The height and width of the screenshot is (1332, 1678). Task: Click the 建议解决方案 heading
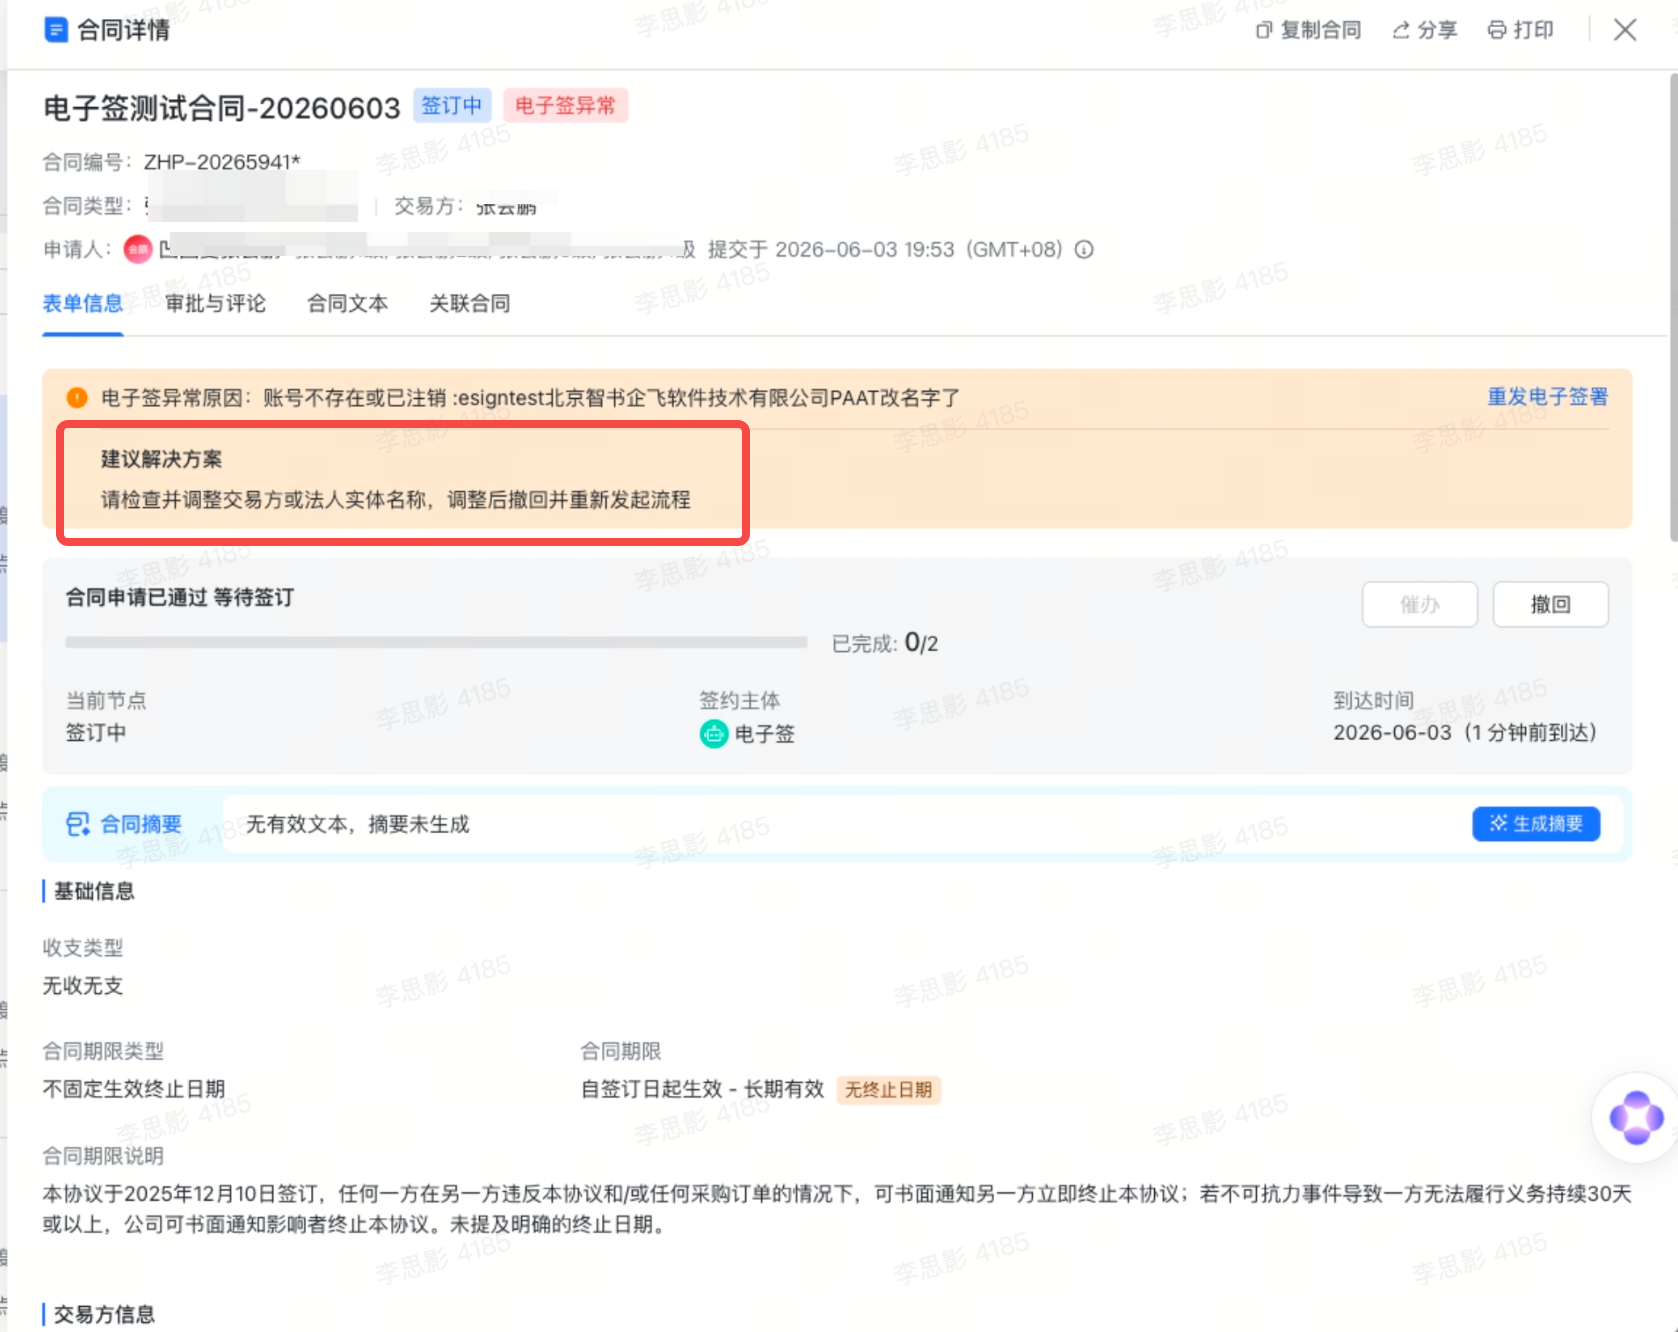coord(161,459)
